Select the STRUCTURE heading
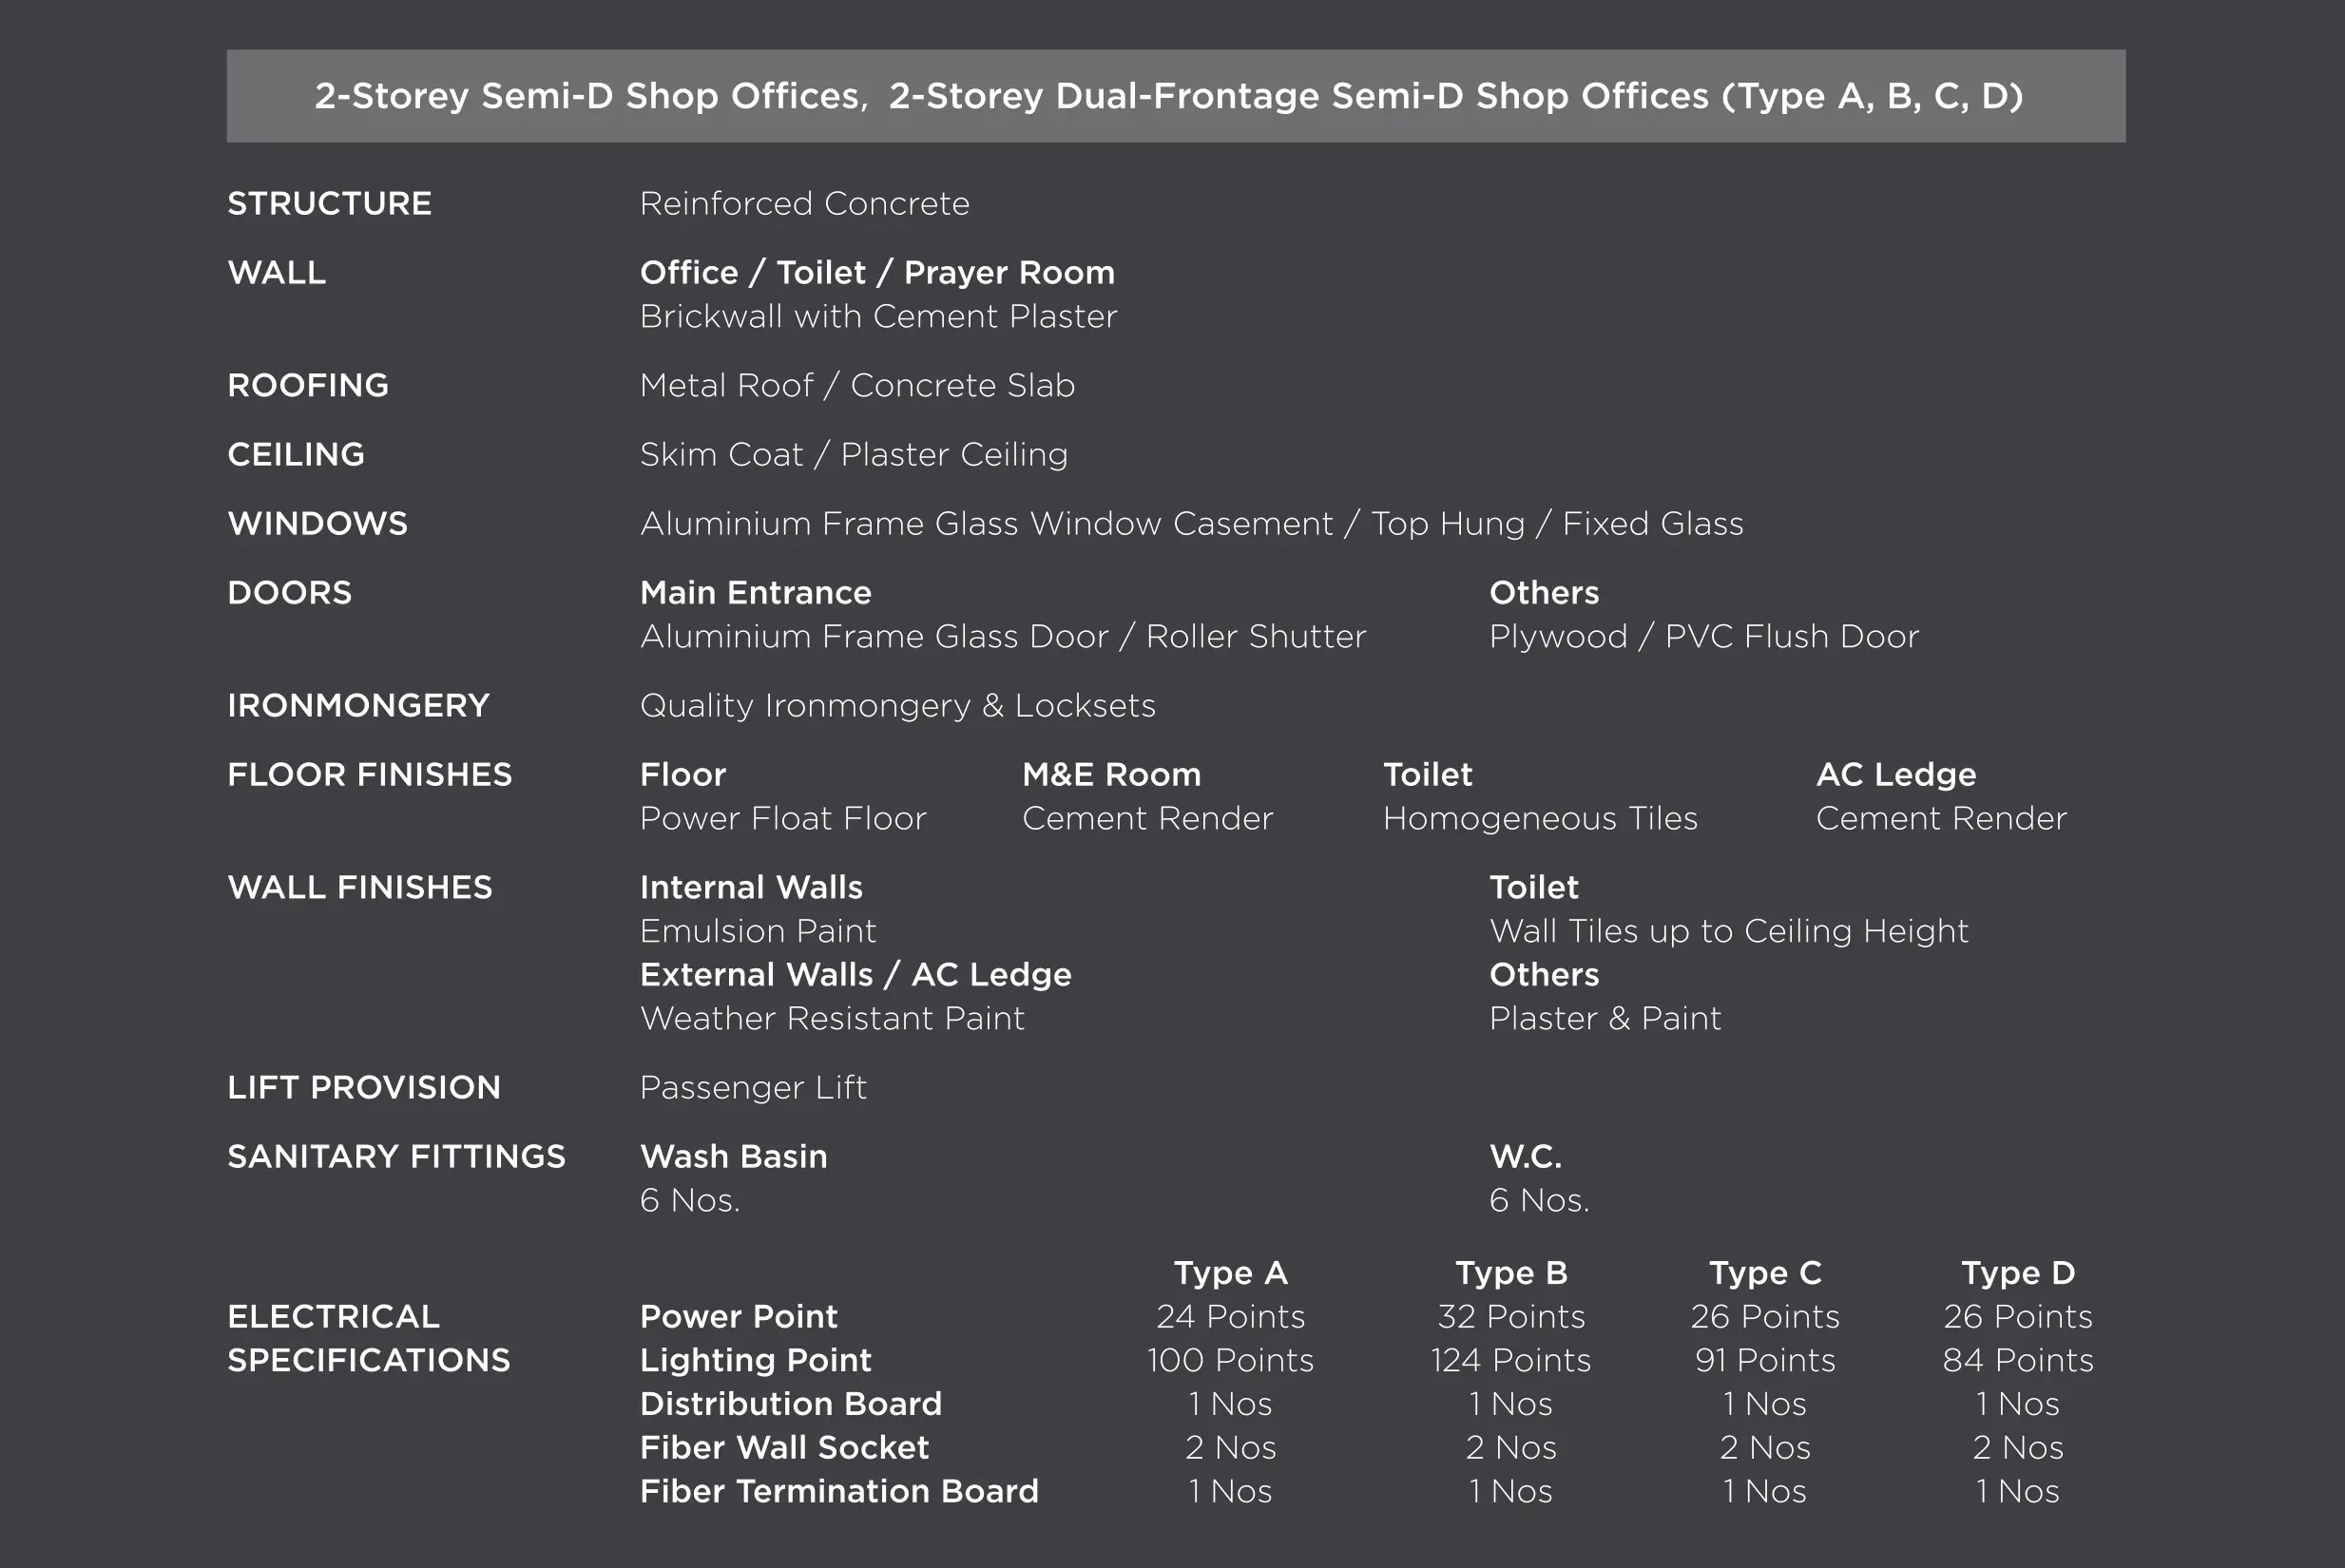Screen dimensions: 2345x1568 [x=329, y=204]
